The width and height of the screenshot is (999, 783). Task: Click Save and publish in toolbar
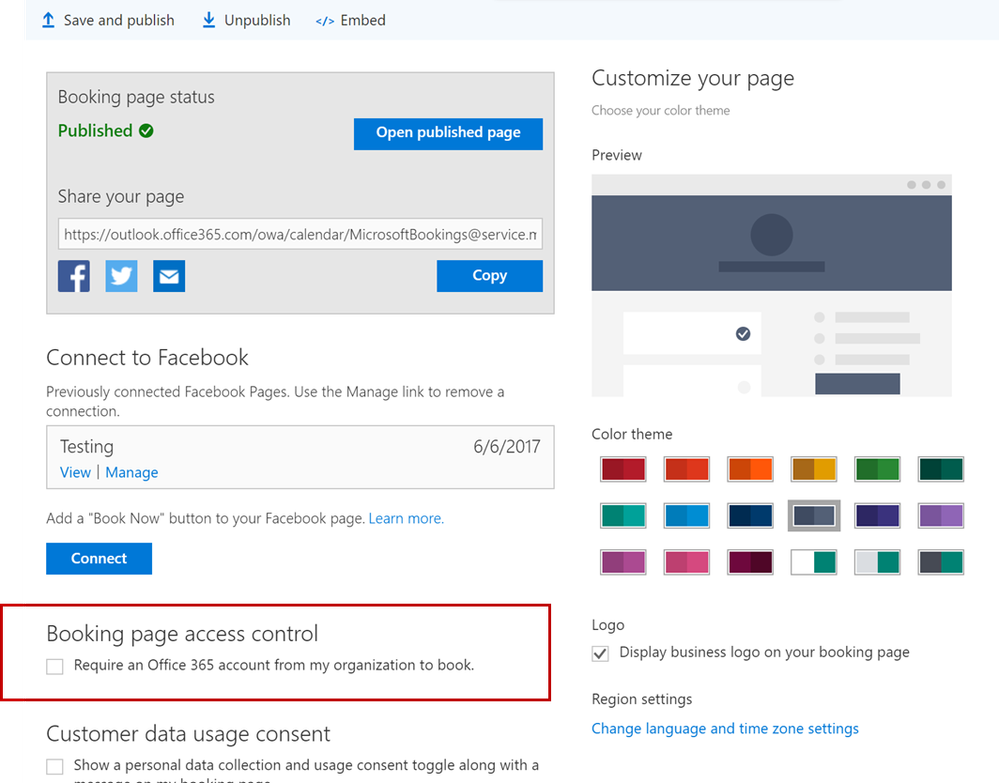[x=108, y=20]
